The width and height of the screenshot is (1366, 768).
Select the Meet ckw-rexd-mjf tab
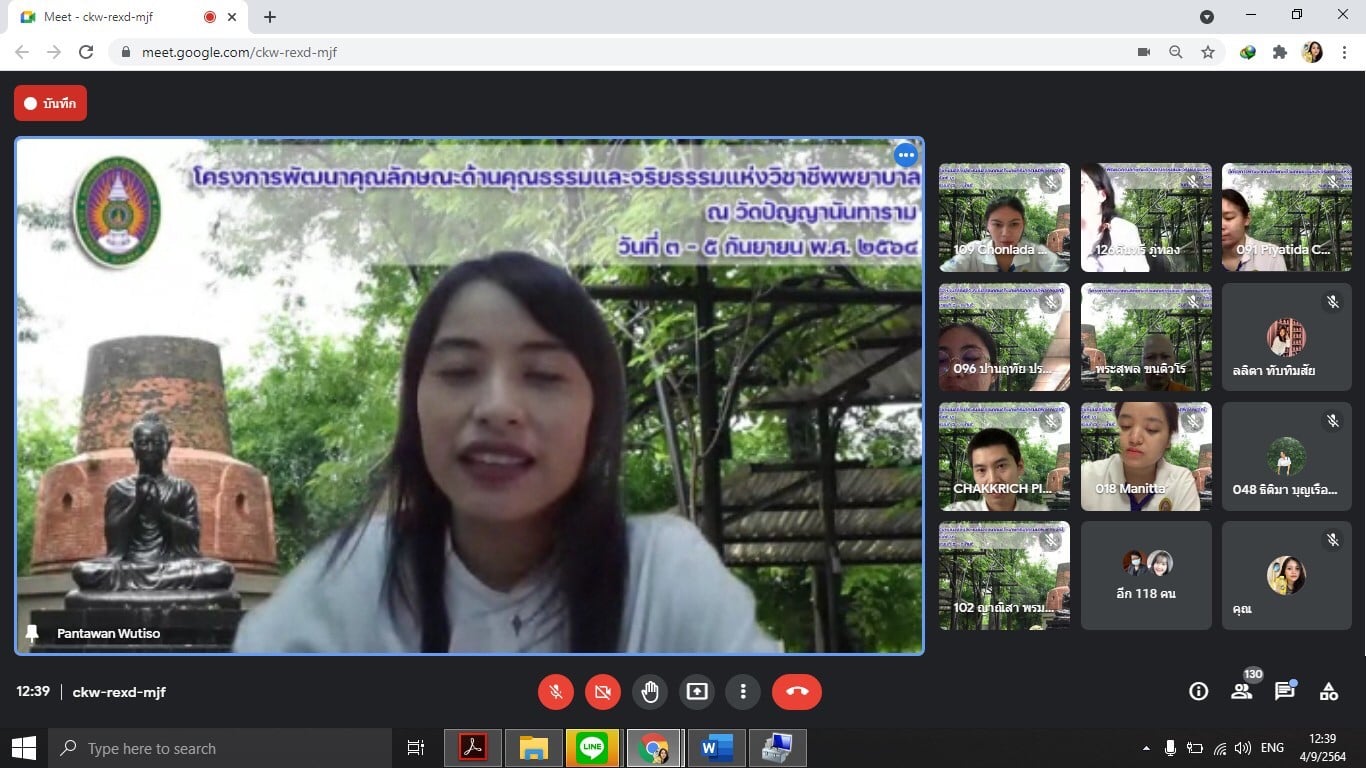pos(110,17)
